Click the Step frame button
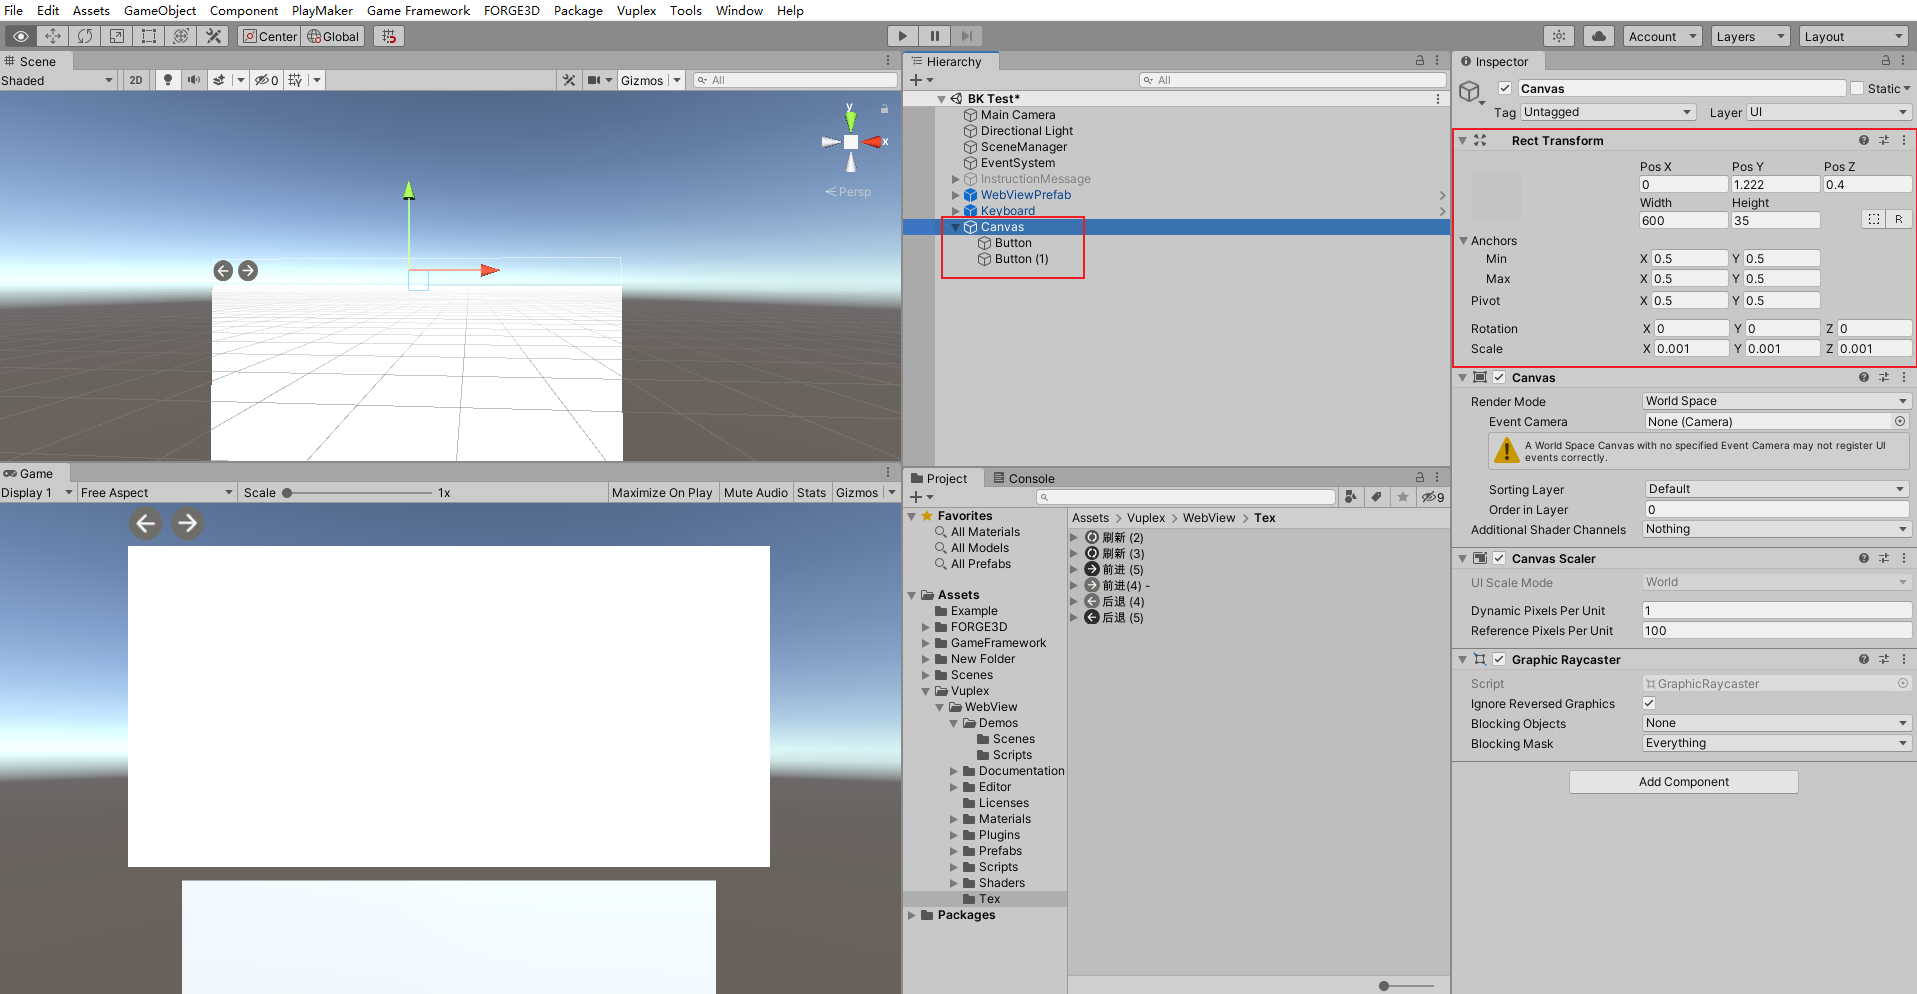 (x=966, y=36)
